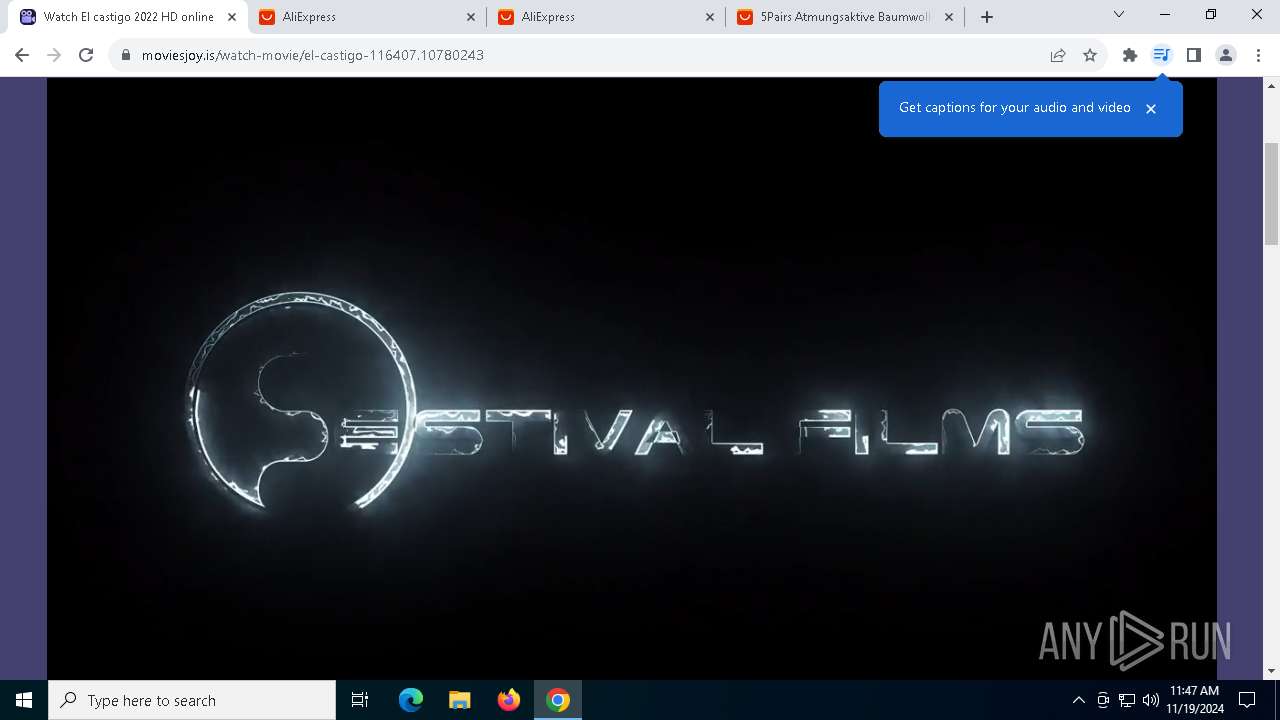Open a new browser tab
This screenshot has width=1280, height=720.
pyautogui.click(x=987, y=17)
